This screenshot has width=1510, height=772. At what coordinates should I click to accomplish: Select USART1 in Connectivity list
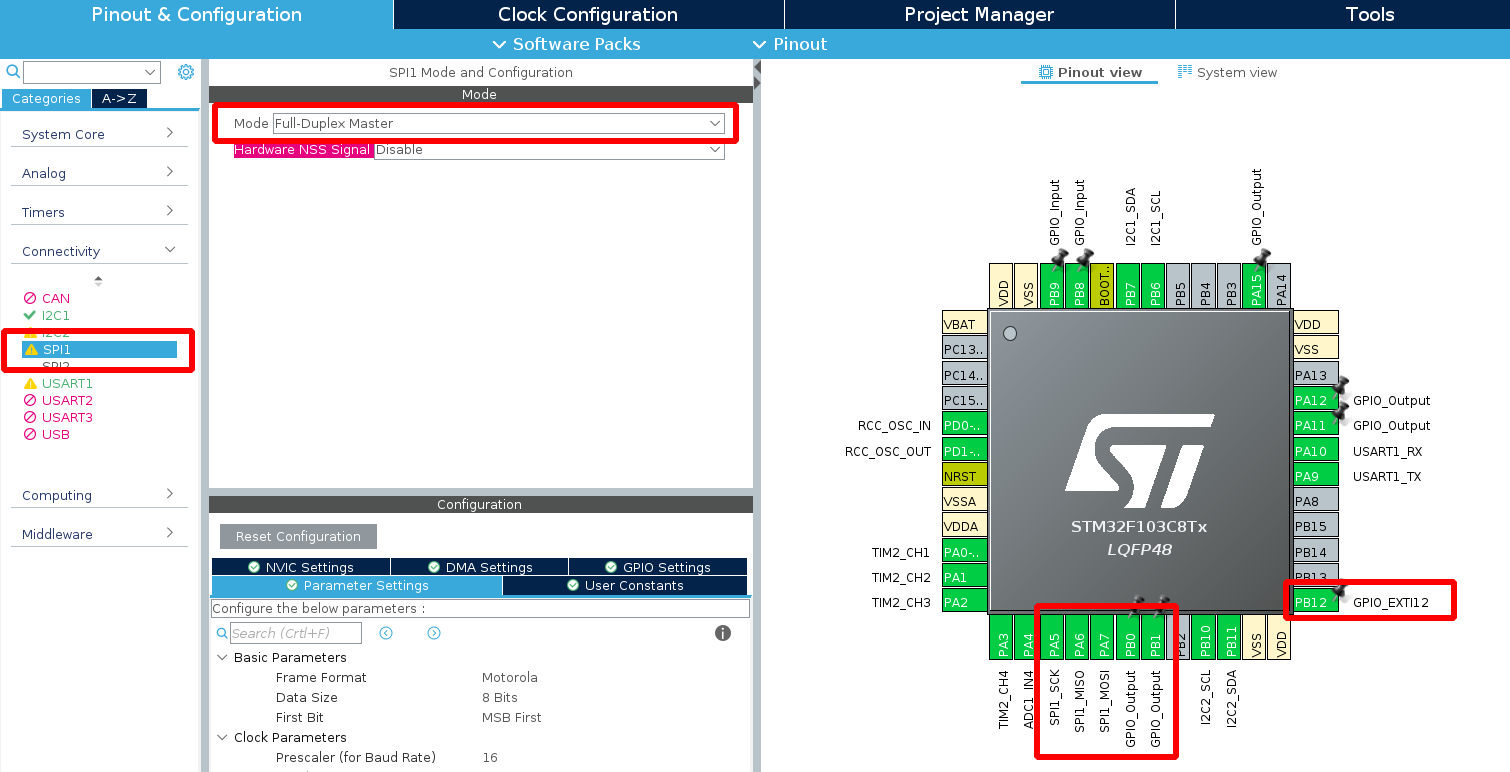tap(67, 383)
